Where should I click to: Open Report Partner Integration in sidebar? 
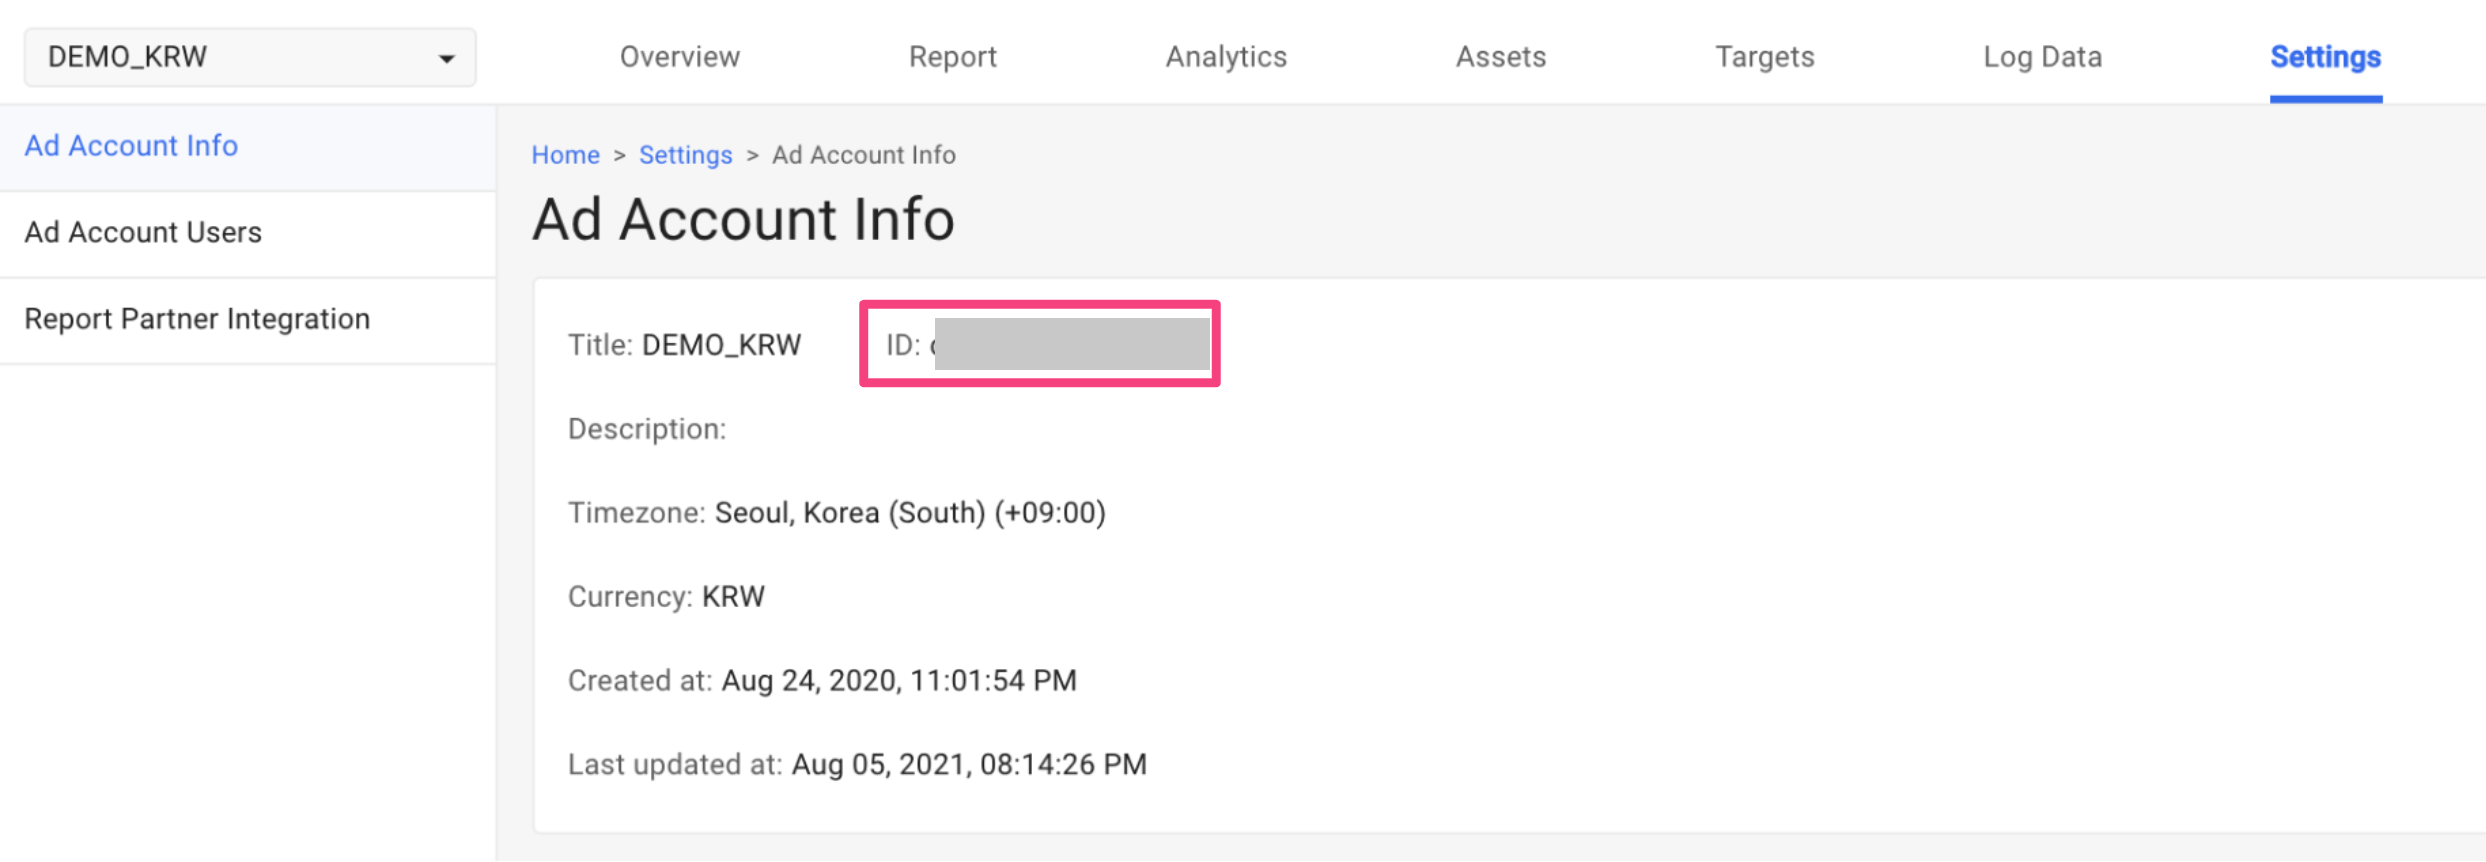[x=248, y=320]
